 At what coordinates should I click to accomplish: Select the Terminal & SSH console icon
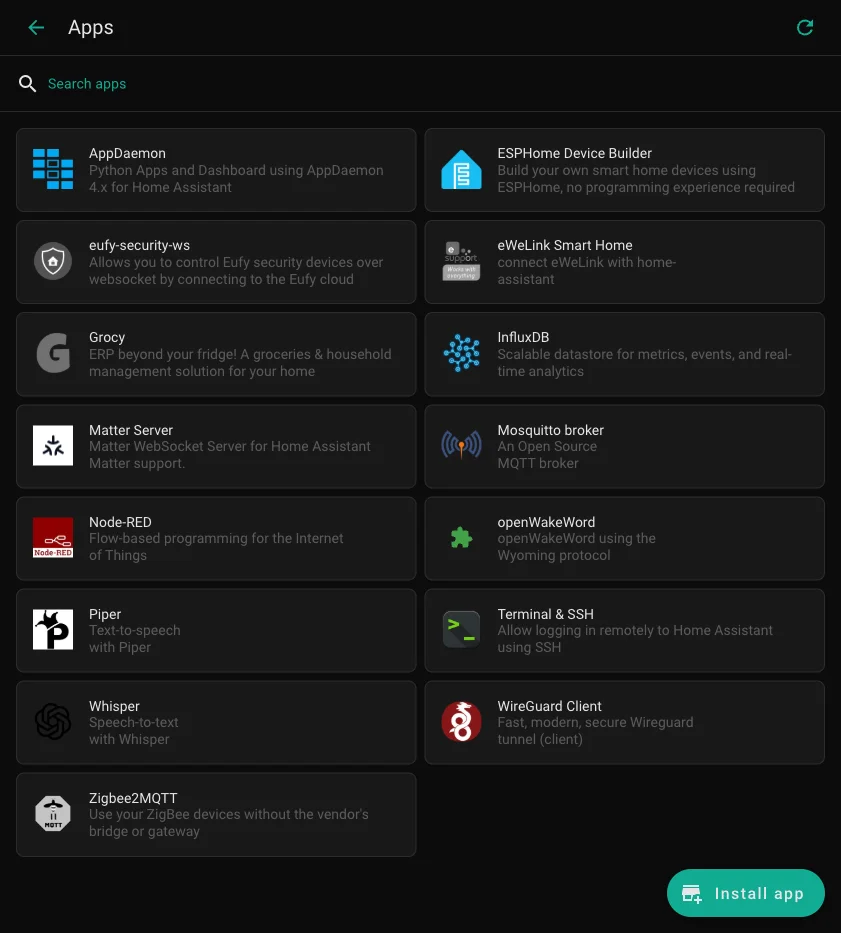[x=461, y=630]
